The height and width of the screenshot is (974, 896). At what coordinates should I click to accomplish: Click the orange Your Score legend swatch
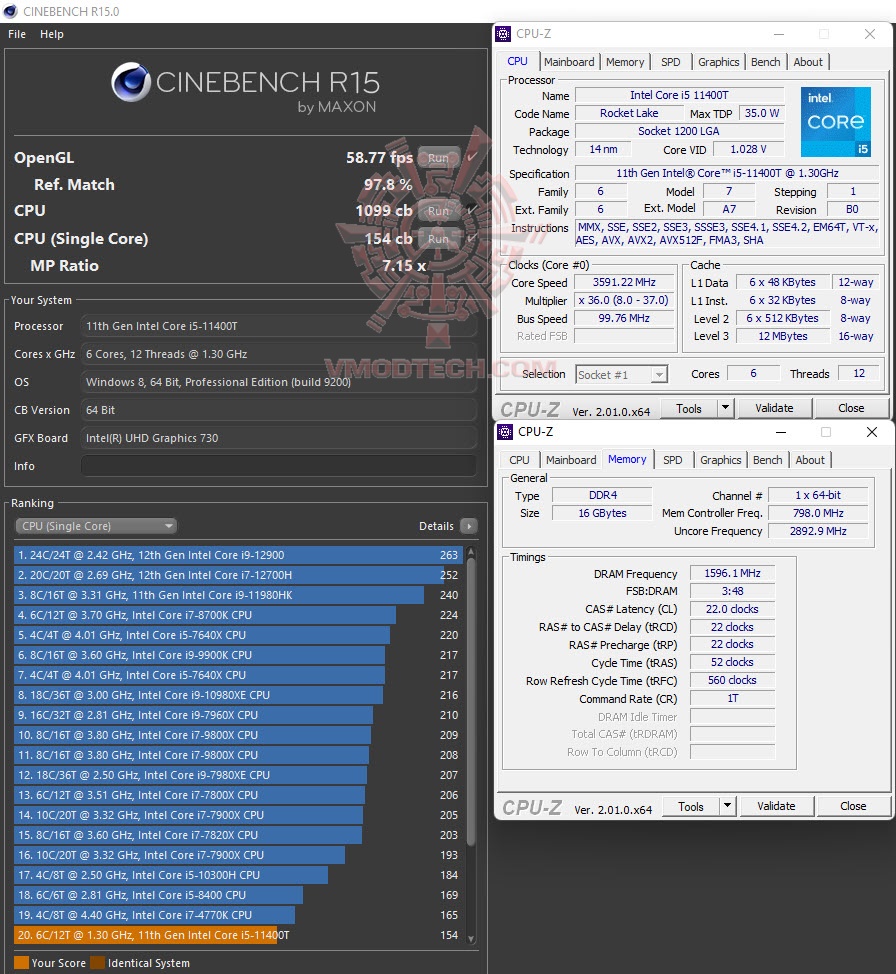click(21, 963)
